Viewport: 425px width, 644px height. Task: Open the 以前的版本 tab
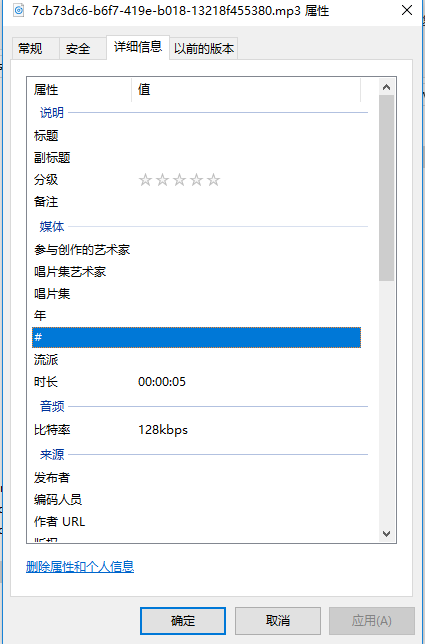tap(204, 48)
